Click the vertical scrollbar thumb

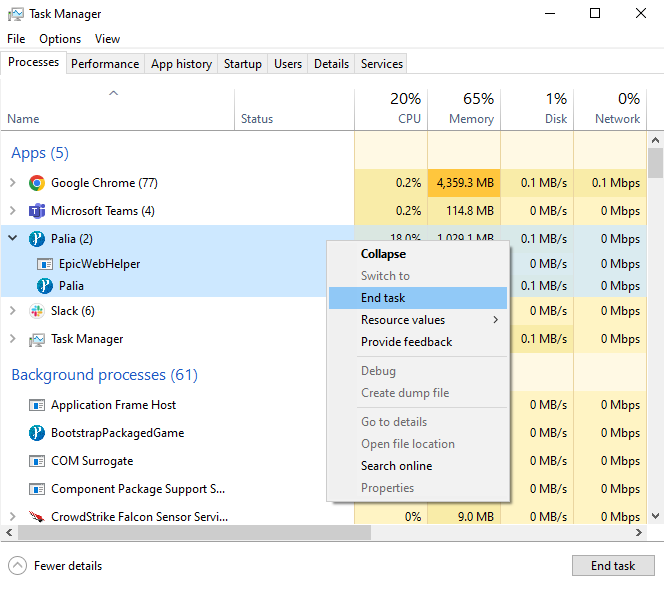coord(656,163)
